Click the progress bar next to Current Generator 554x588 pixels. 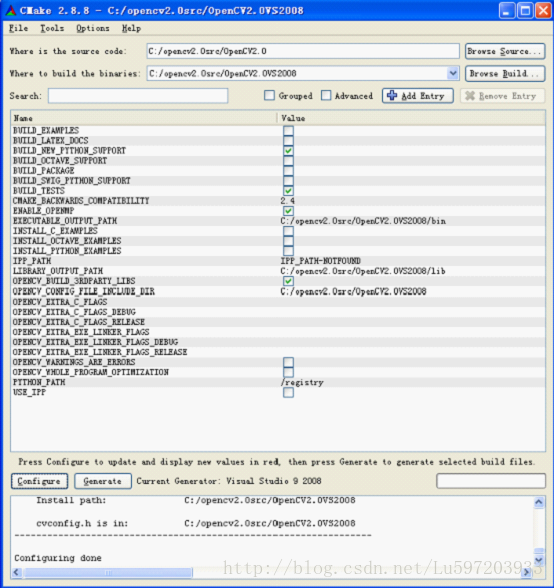click(x=491, y=481)
